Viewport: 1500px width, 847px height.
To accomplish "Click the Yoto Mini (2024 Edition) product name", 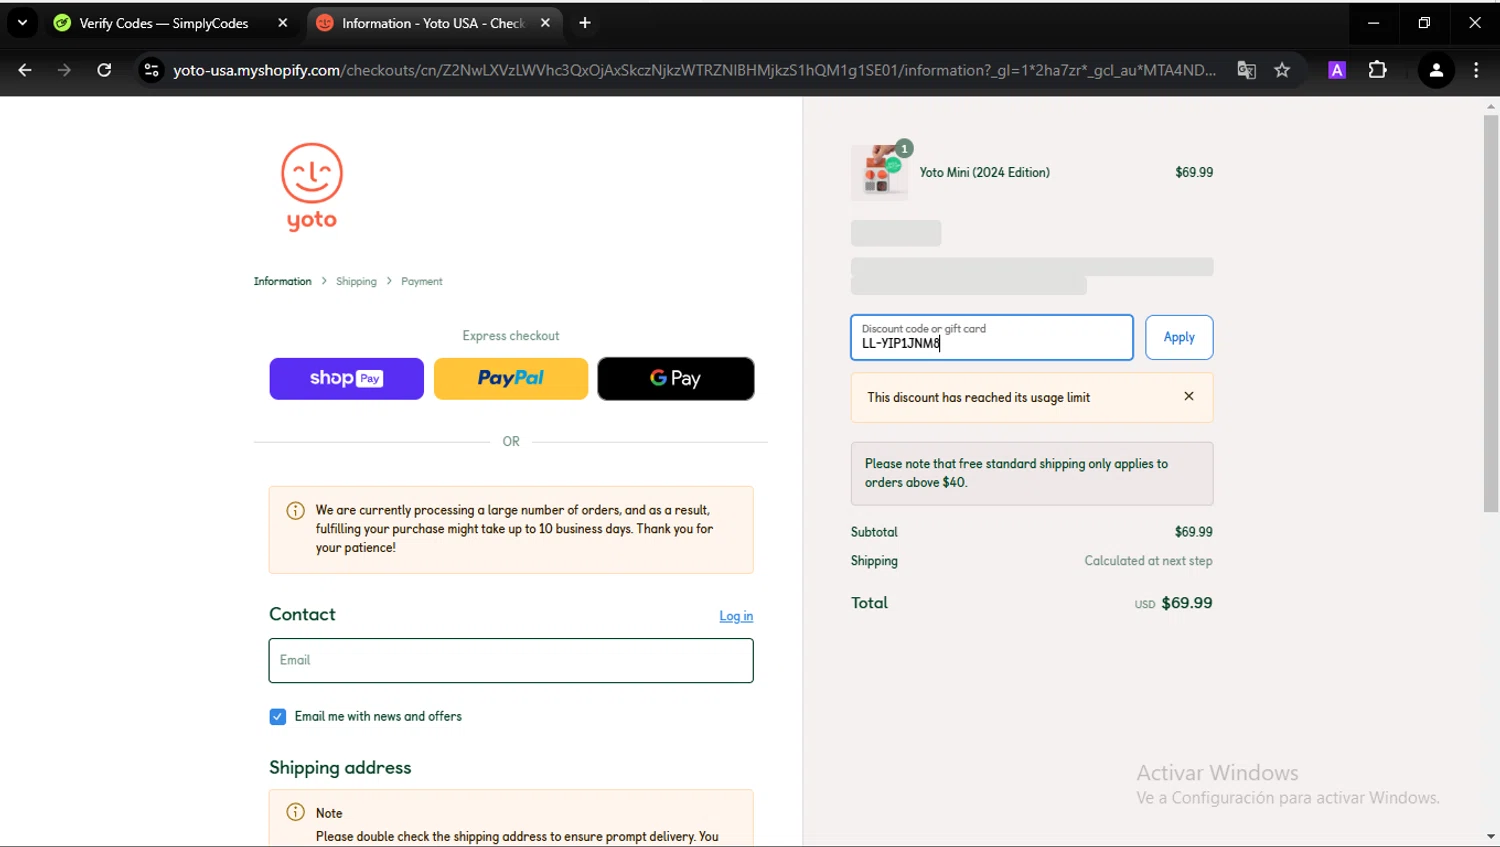I will (985, 172).
